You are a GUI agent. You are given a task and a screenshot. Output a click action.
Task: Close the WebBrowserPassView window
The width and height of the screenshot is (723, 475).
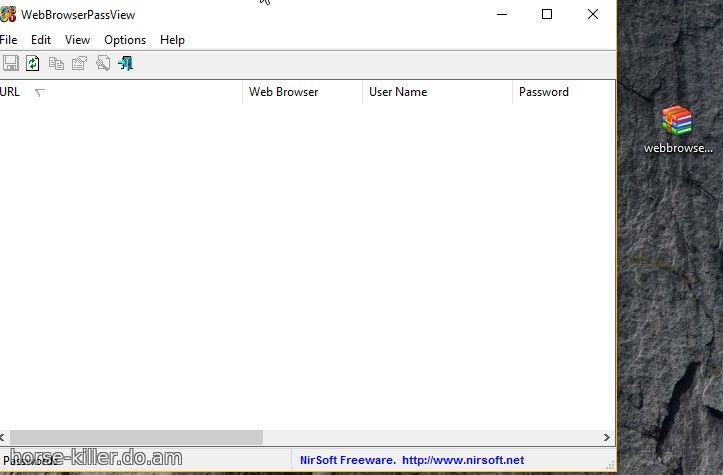(x=593, y=14)
